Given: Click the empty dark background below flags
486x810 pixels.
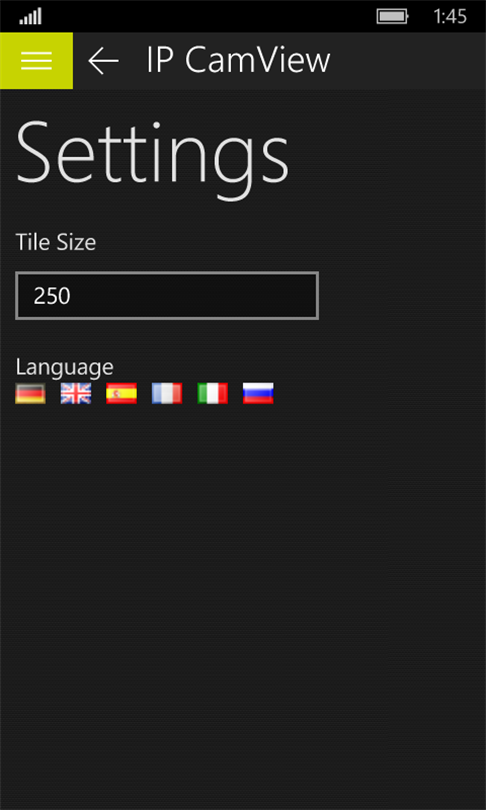Looking at the screenshot, I should pos(243,594).
